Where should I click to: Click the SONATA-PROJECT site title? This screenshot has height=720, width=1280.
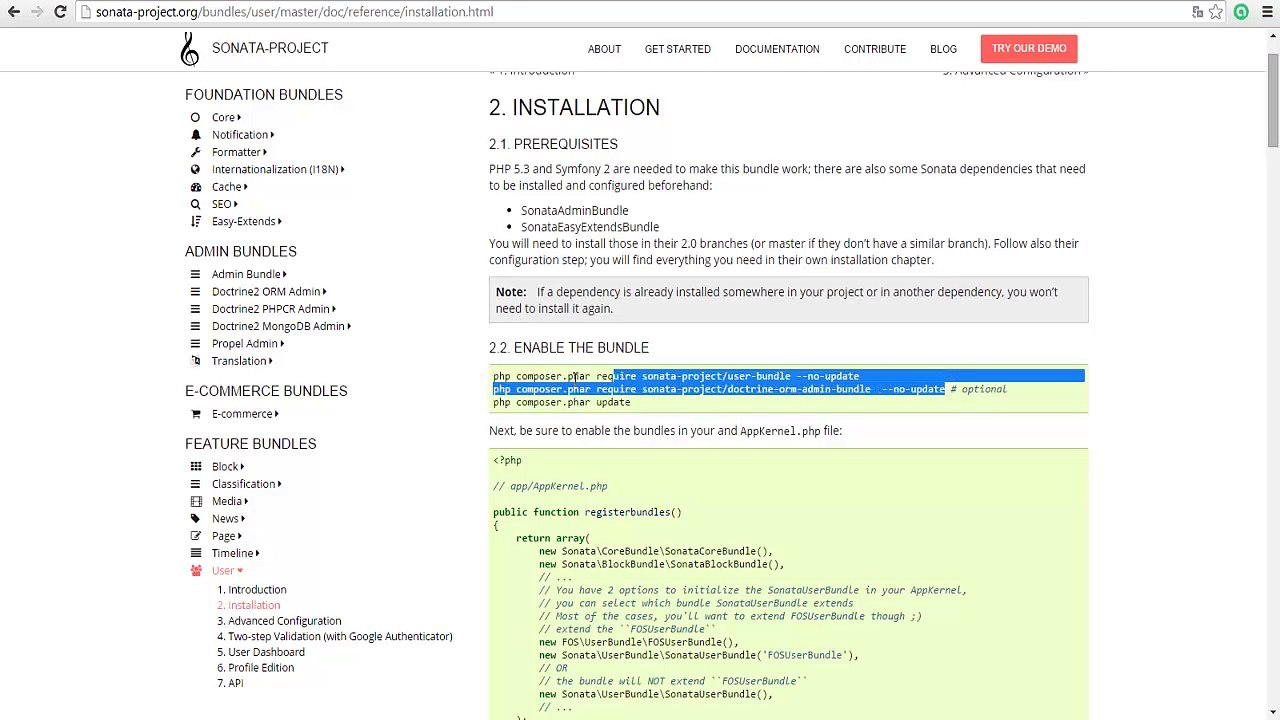tap(270, 48)
